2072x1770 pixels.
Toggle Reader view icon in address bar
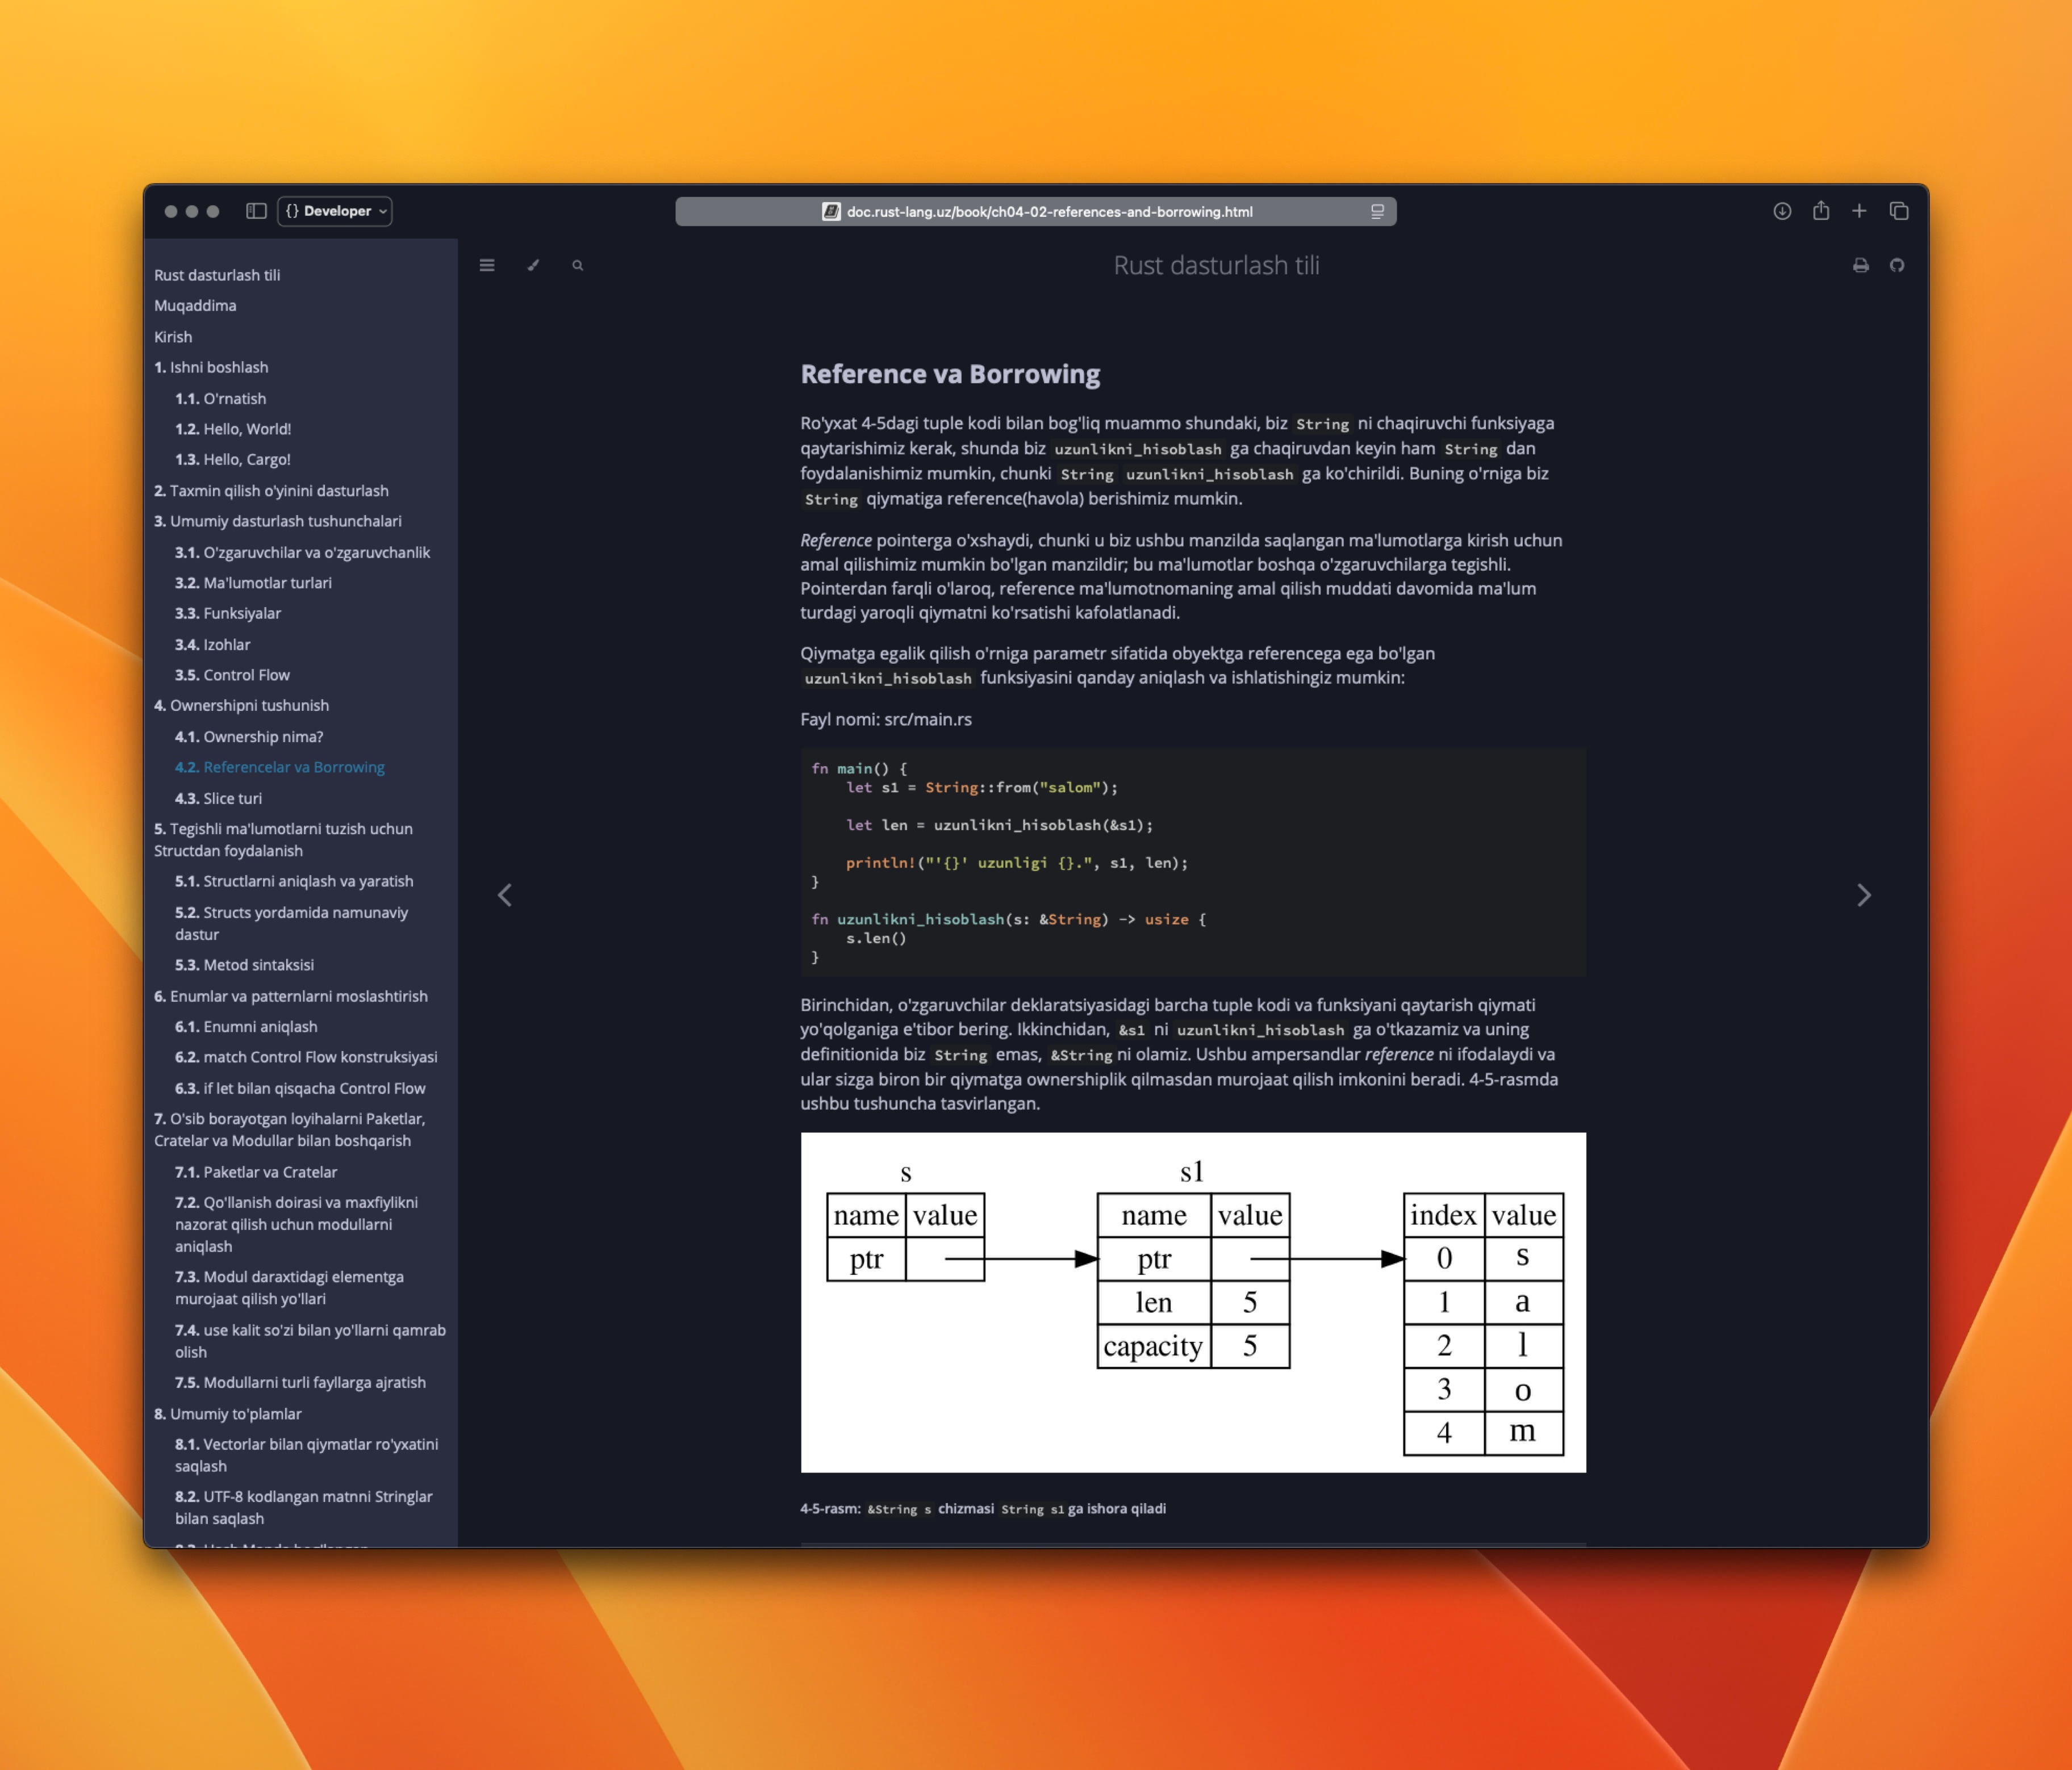[x=1377, y=212]
